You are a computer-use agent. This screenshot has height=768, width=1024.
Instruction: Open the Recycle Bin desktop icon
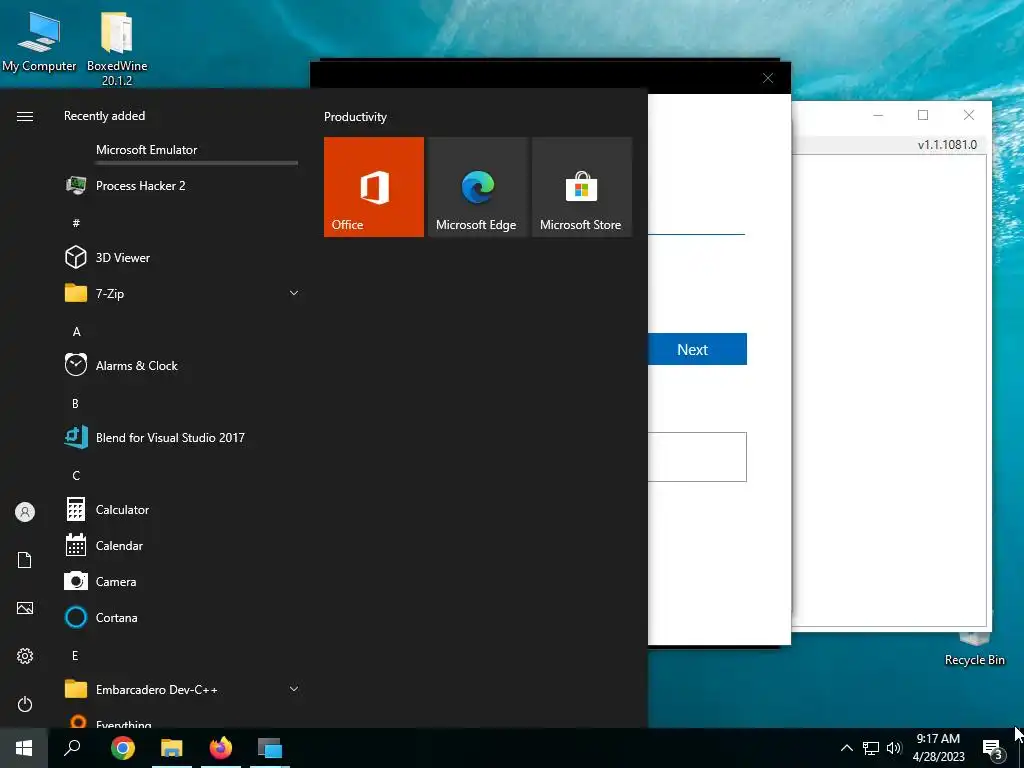click(974, 649)
